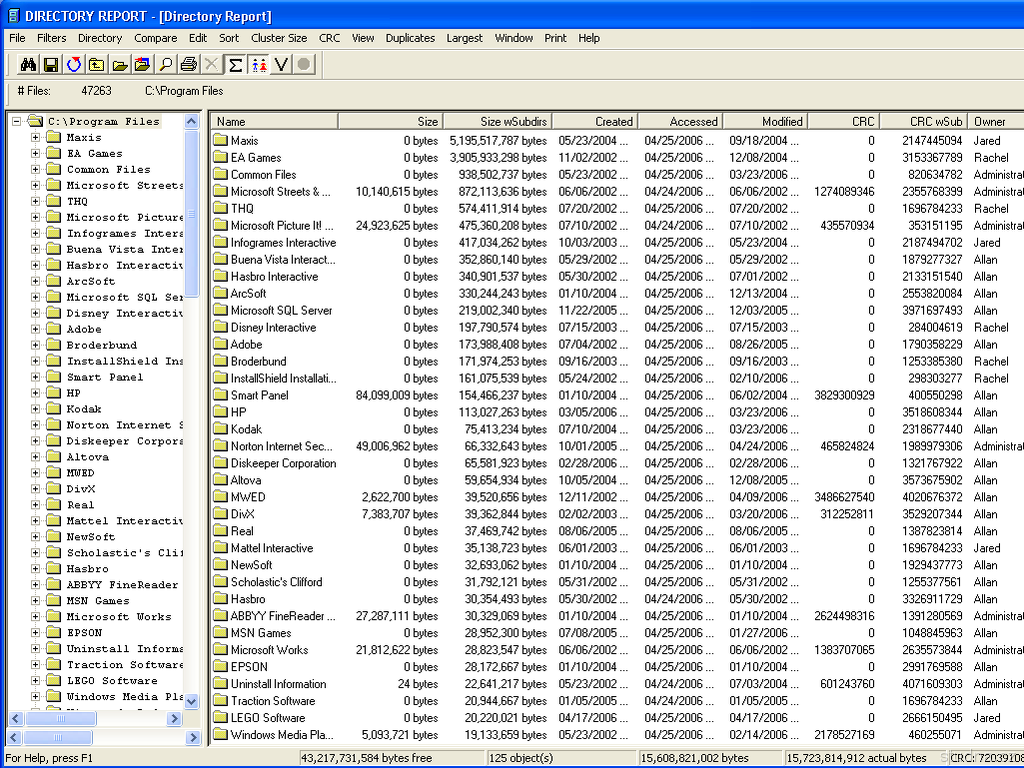Collapse the C:\Program Files root node
1024x768 pixels.
tap(17, 122)
